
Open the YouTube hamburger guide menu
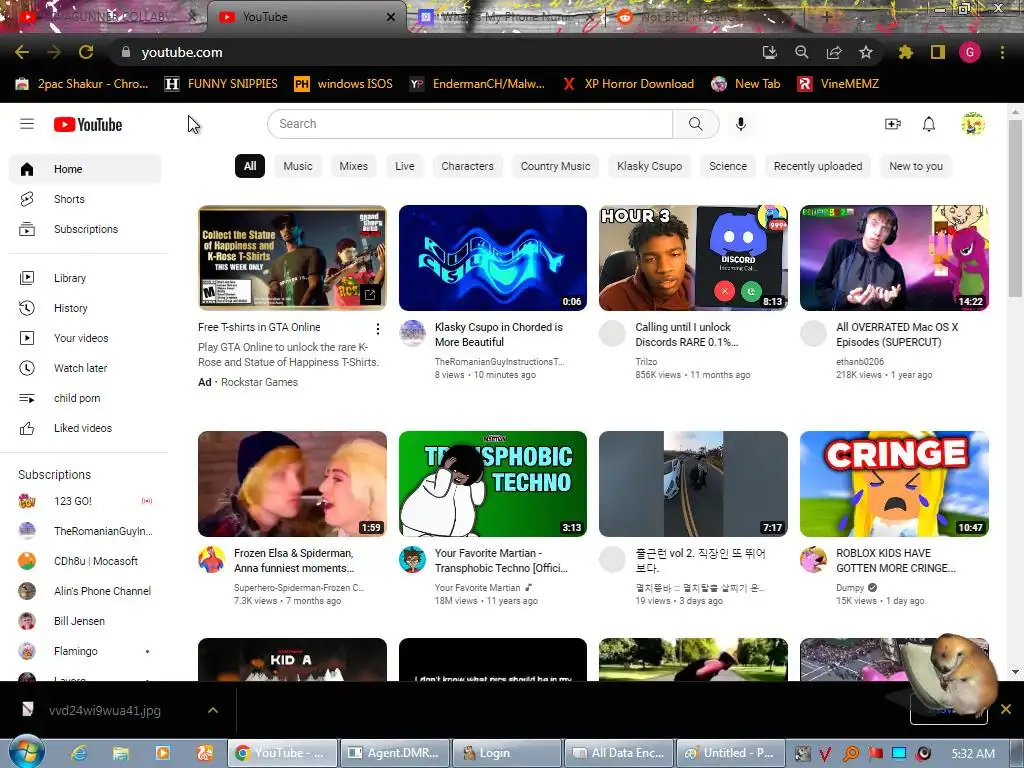pos(27,124)
